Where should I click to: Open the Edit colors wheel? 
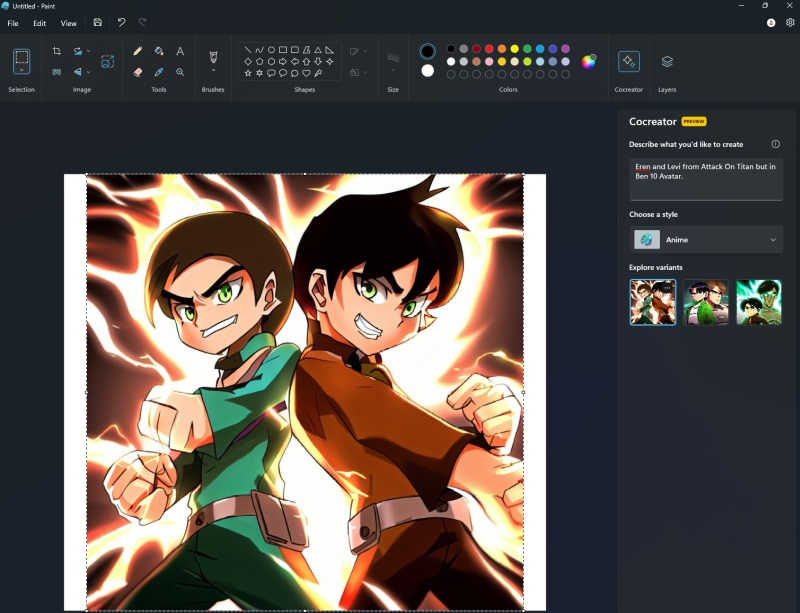[589, 61]
